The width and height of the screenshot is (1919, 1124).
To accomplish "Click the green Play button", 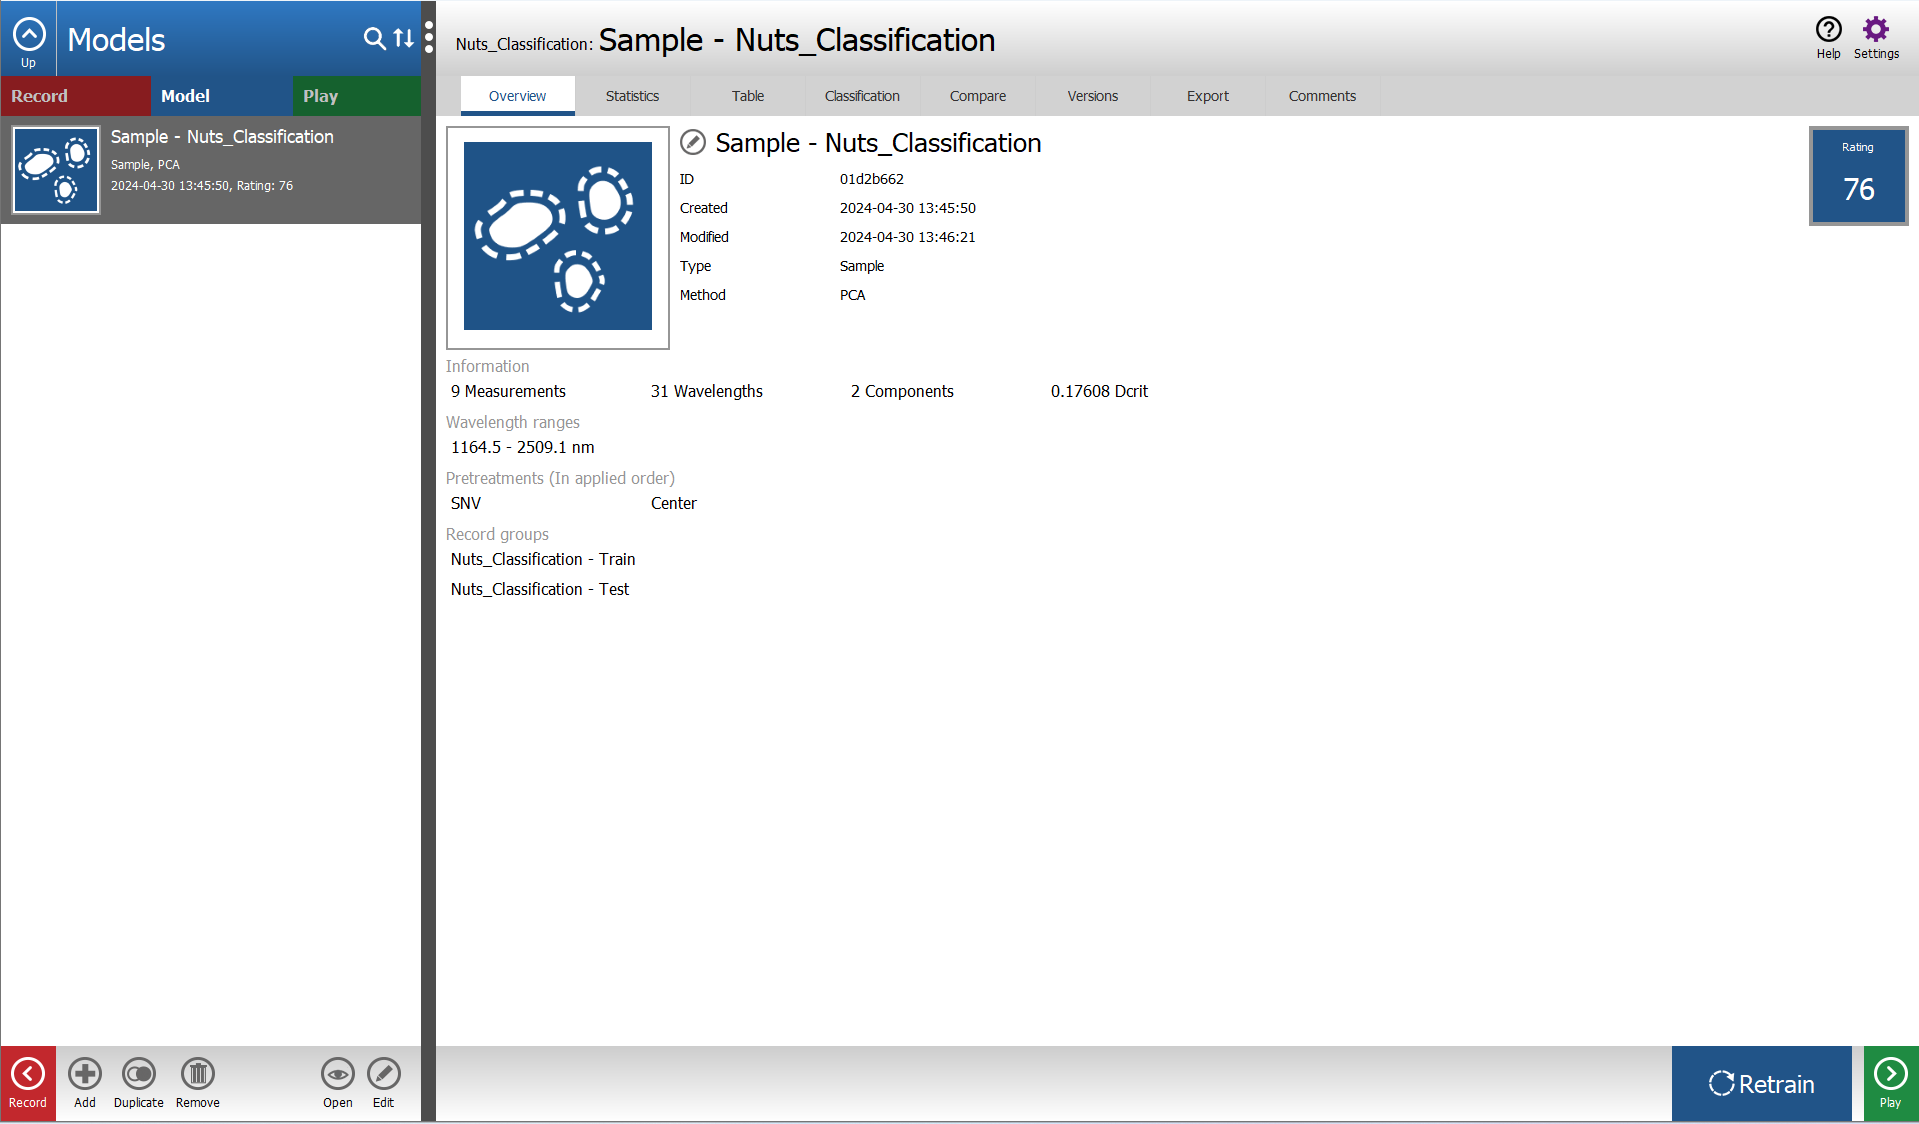I will [1890, 1084].
